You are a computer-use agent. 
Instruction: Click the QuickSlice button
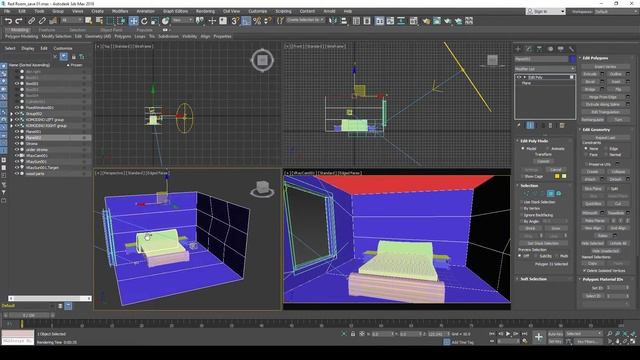[593, 203]
